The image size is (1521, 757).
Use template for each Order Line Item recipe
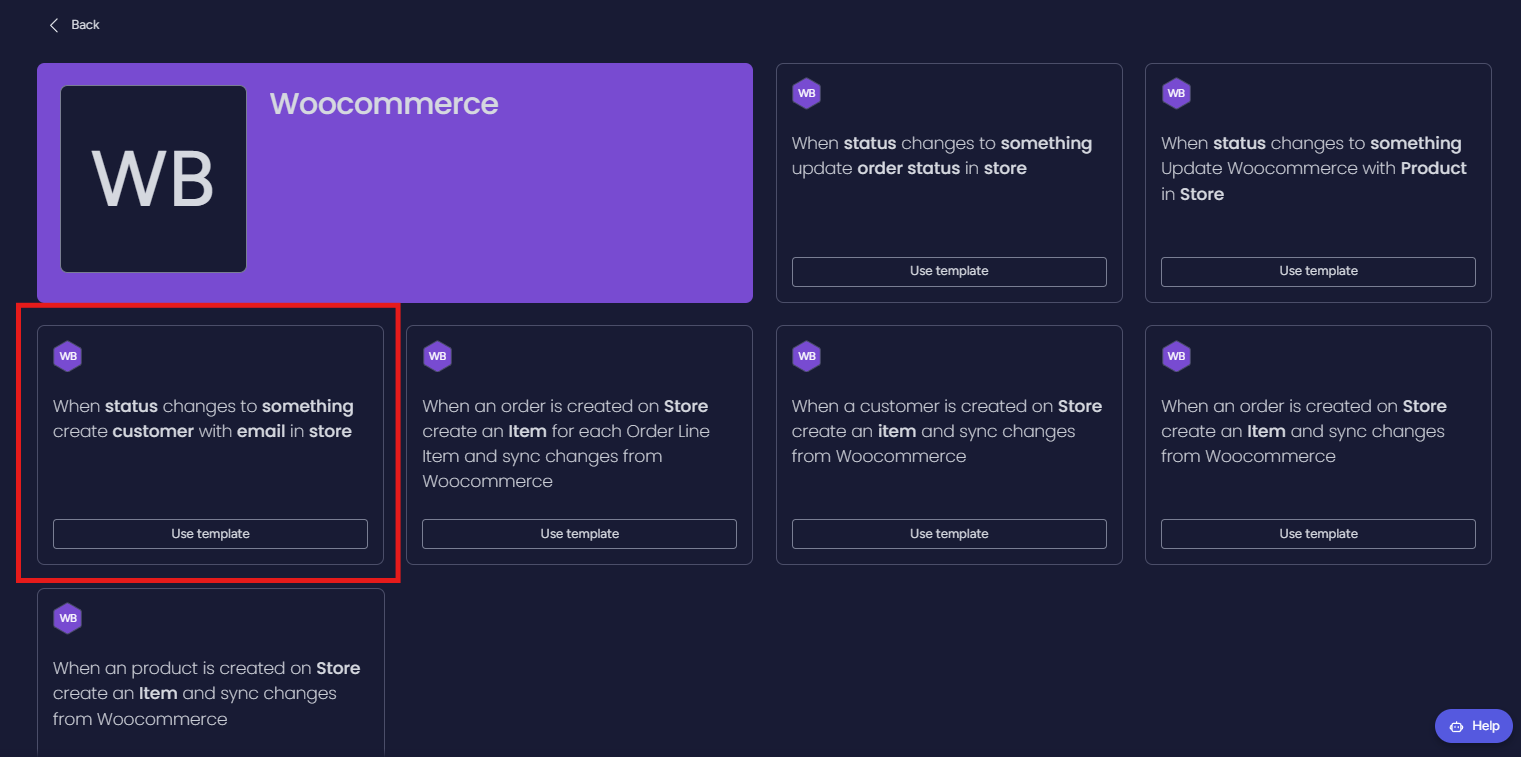point(579,534)
